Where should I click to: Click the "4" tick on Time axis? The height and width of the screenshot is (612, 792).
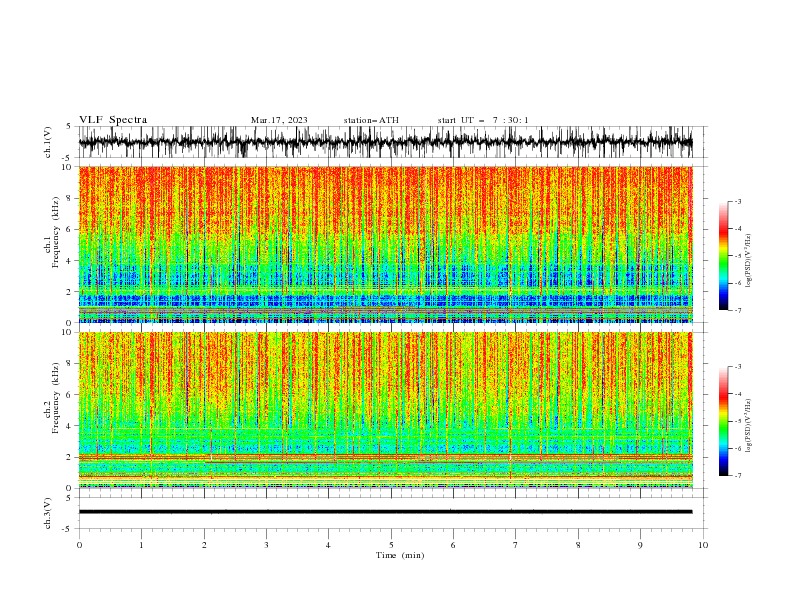coord(328,545)
